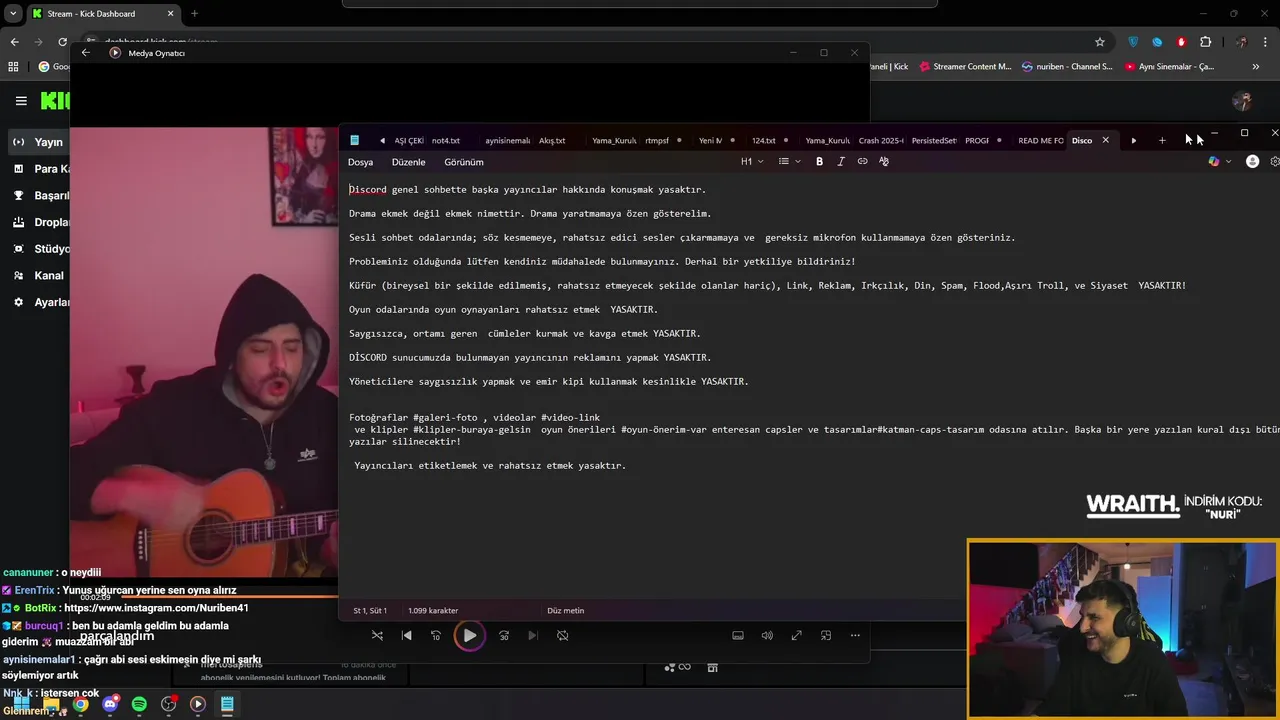
Task: Open the Görünüm menu in Notepad
Action: tap(463, 162)
